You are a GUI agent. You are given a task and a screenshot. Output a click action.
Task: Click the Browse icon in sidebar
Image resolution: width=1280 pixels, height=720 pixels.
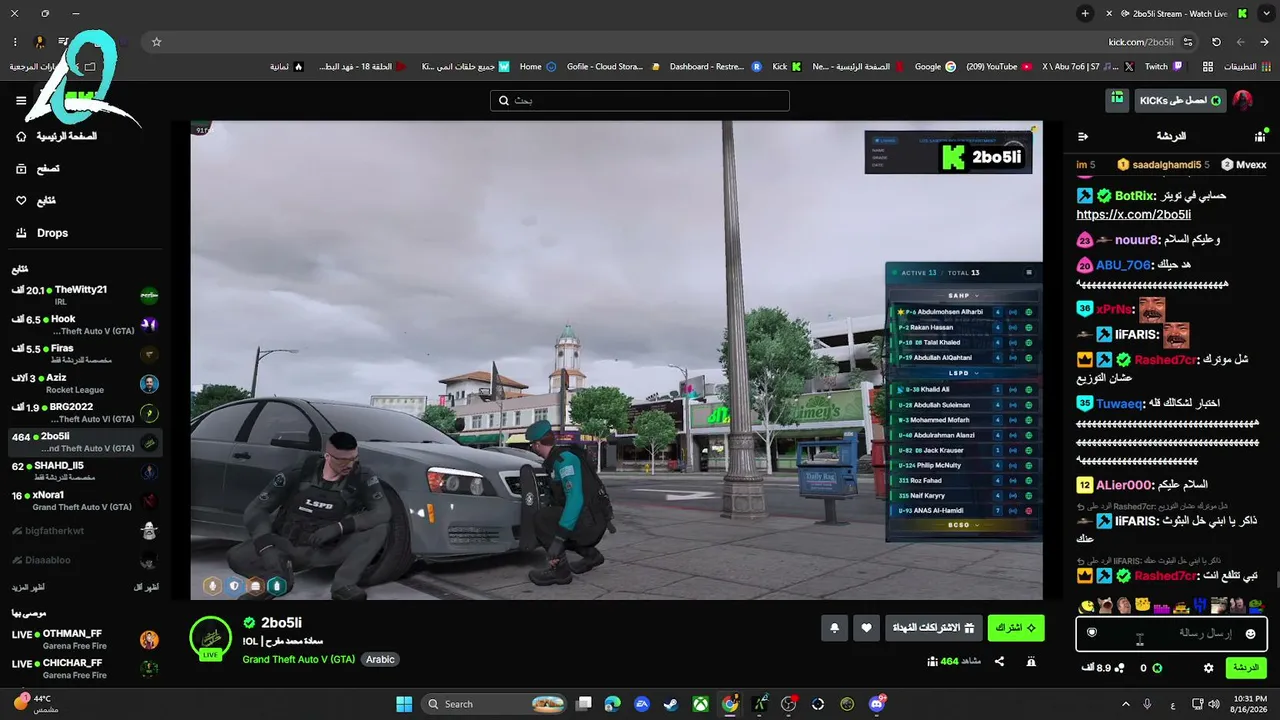pos(21,169)
